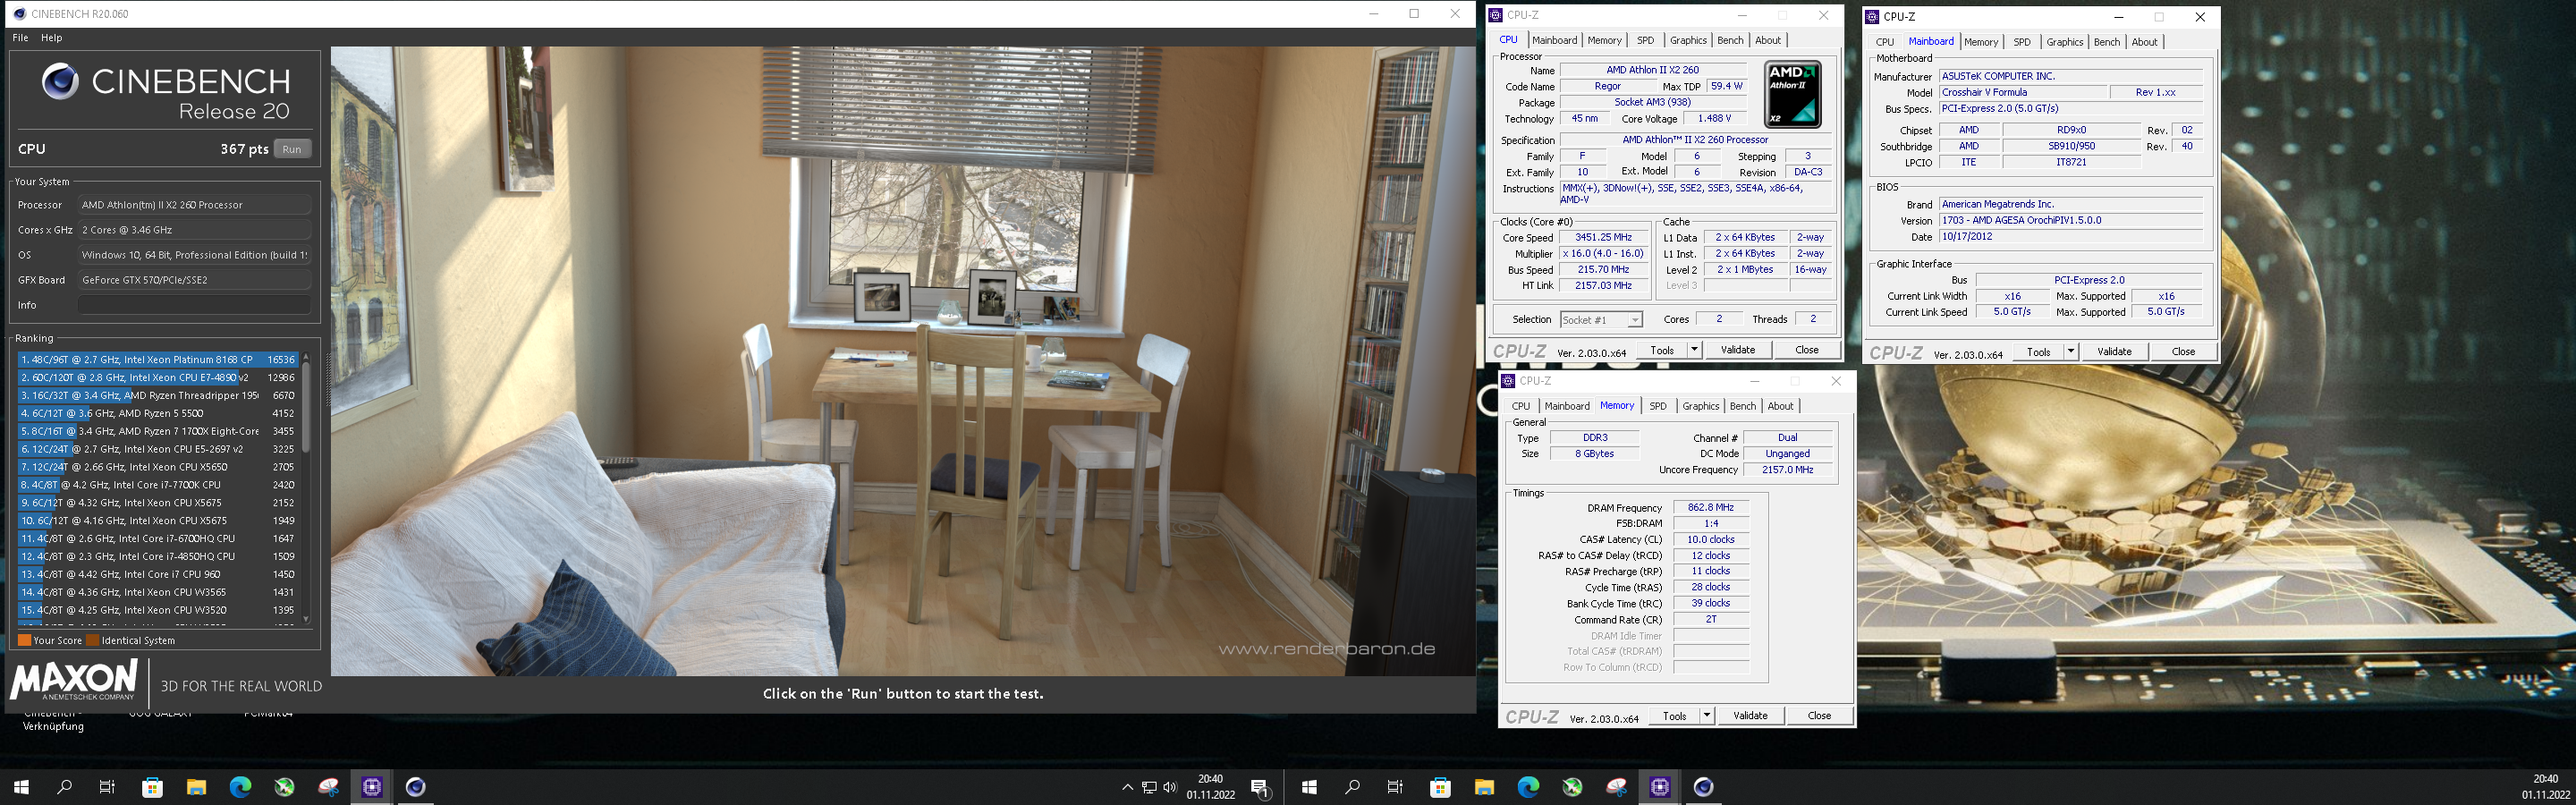This screenshot has width=2576, height=805.
Task: Show hidden system tray icons chevron
Action: point(1127,787)
